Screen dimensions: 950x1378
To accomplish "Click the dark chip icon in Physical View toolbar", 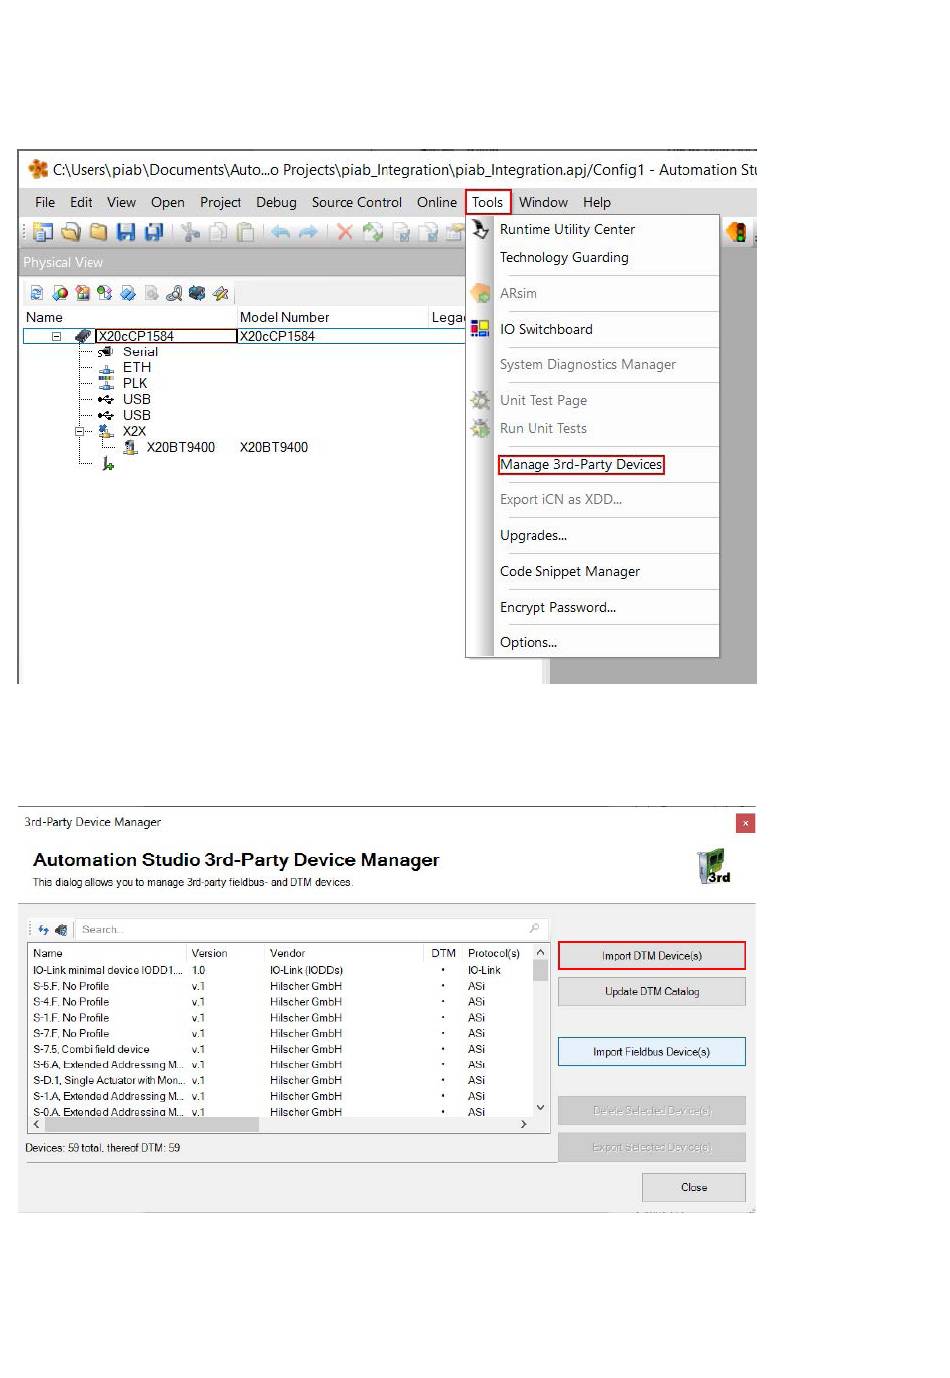I will point(197,293).
